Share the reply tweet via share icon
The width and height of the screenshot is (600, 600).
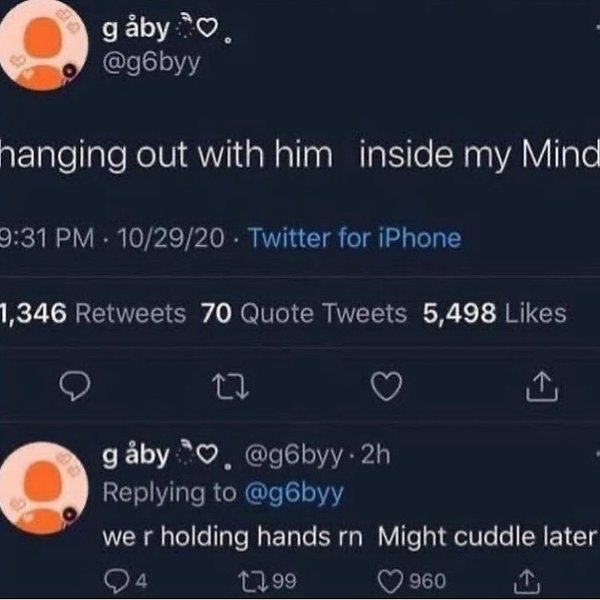click(527, 580)
